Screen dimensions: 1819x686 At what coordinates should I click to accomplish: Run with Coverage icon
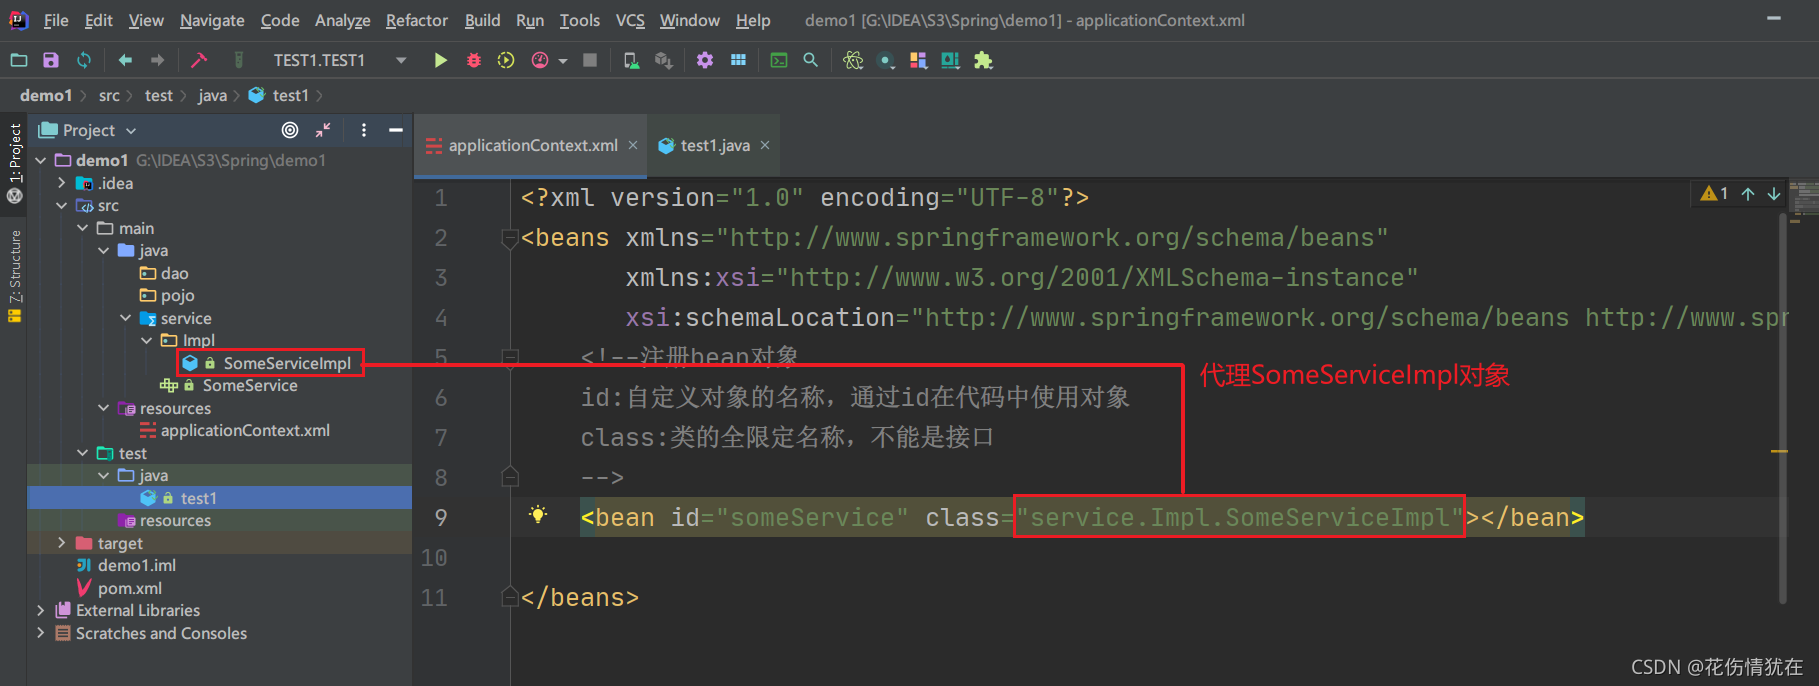point(506,60)
